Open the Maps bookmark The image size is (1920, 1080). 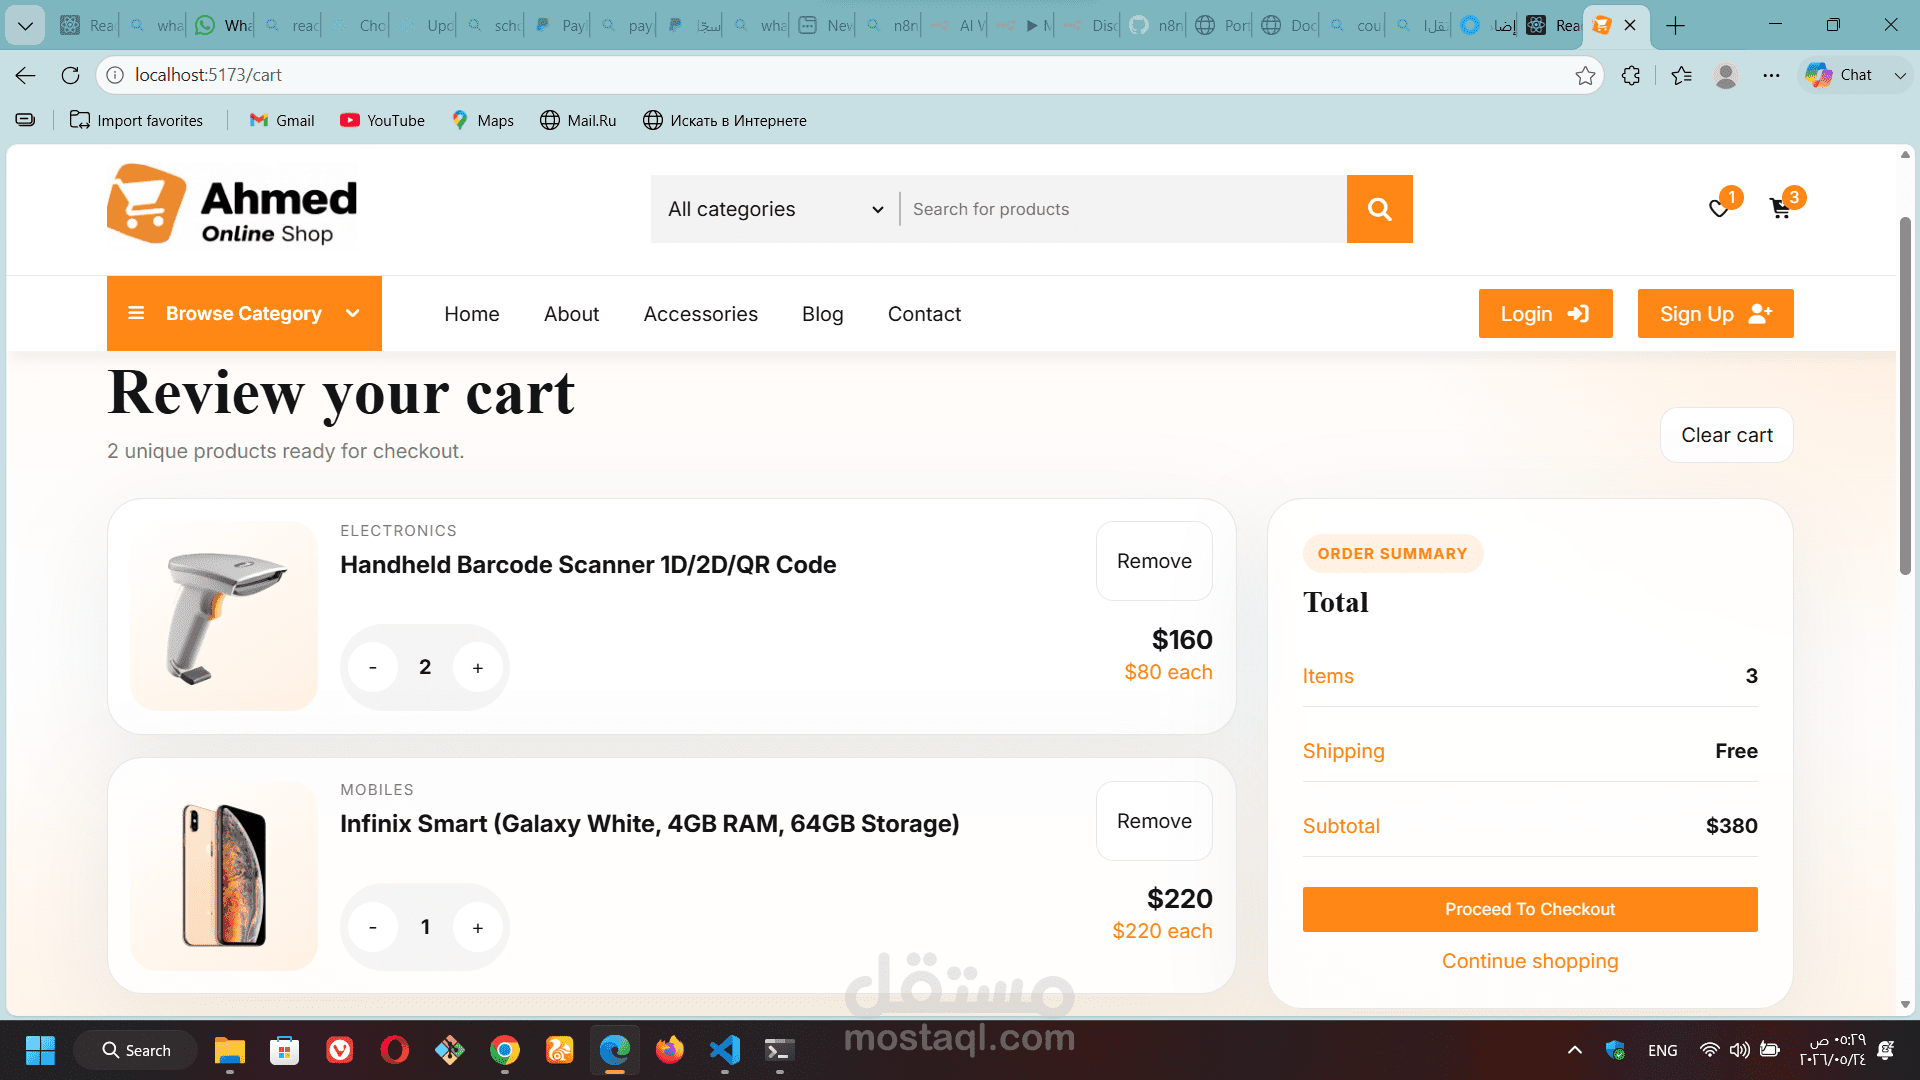[482, 121]
